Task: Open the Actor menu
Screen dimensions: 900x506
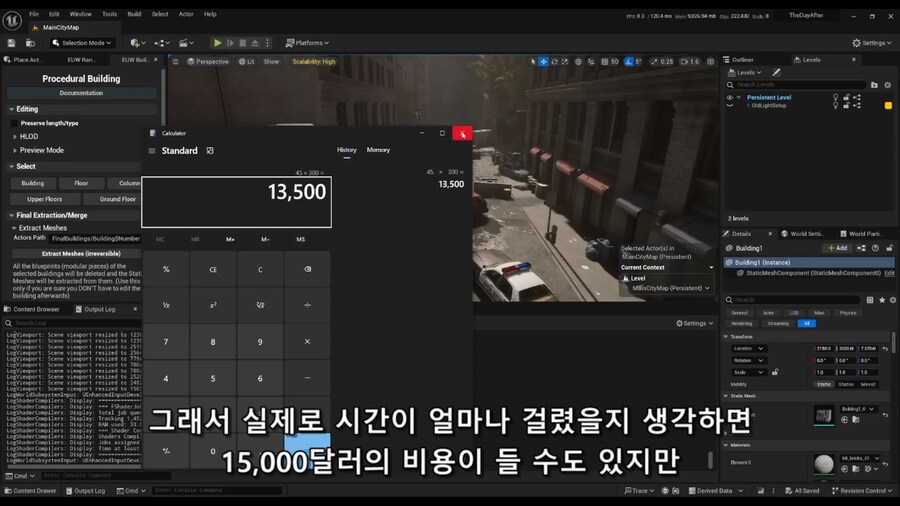Action: click(186, 14)
